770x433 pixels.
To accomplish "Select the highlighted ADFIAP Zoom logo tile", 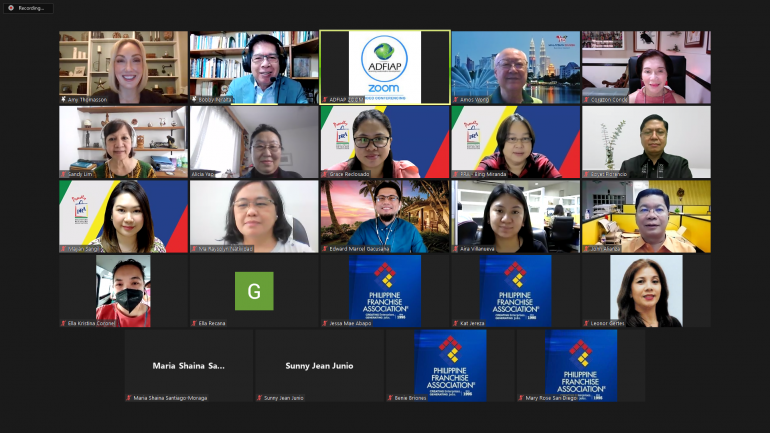I will pyautogui.click(x=385, y=67).
